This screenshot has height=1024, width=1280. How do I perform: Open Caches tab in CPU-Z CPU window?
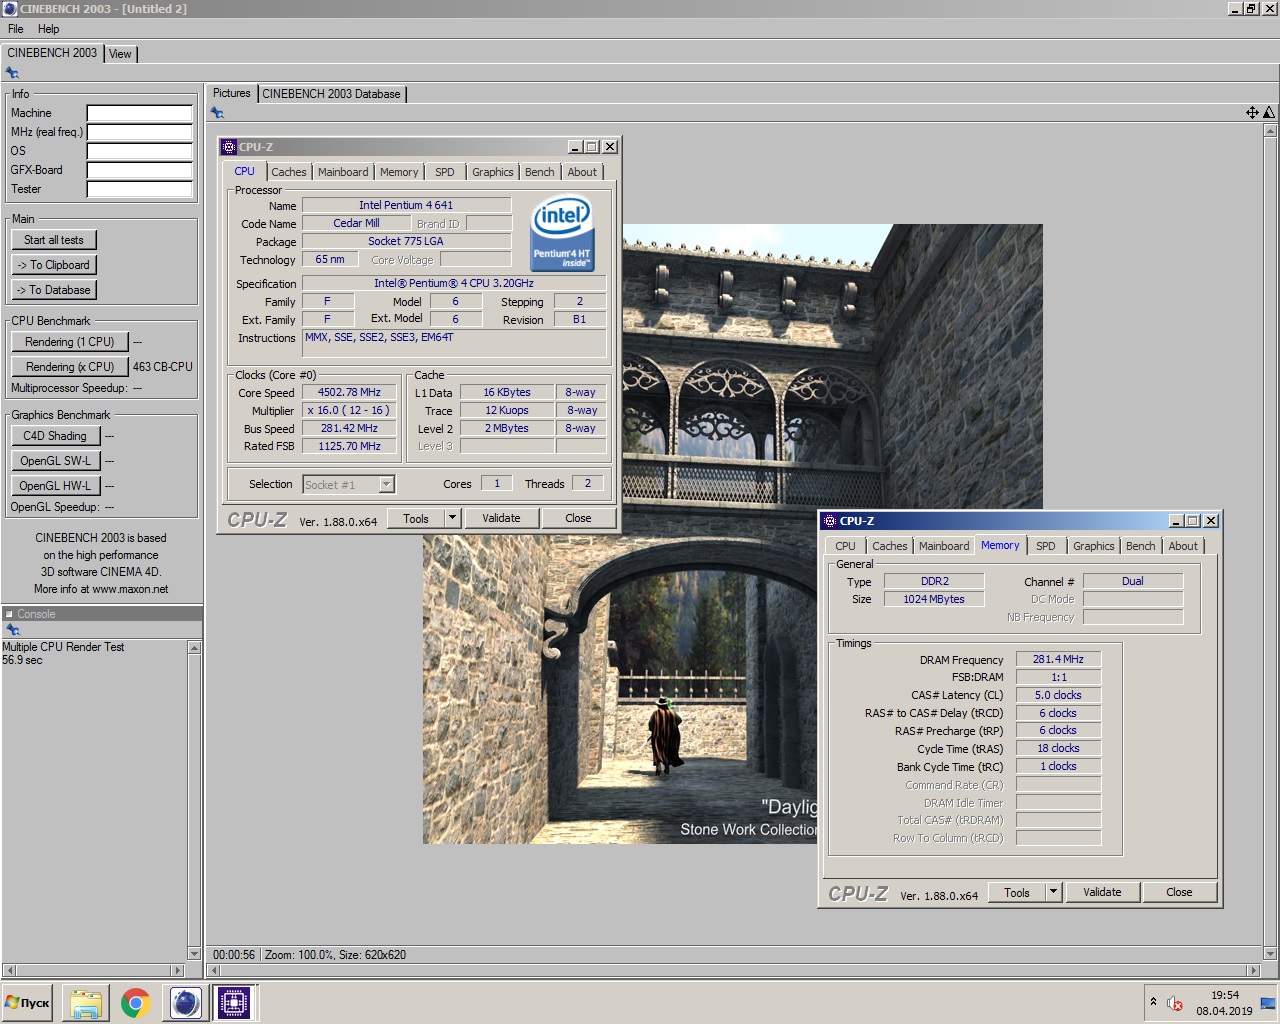289,172
